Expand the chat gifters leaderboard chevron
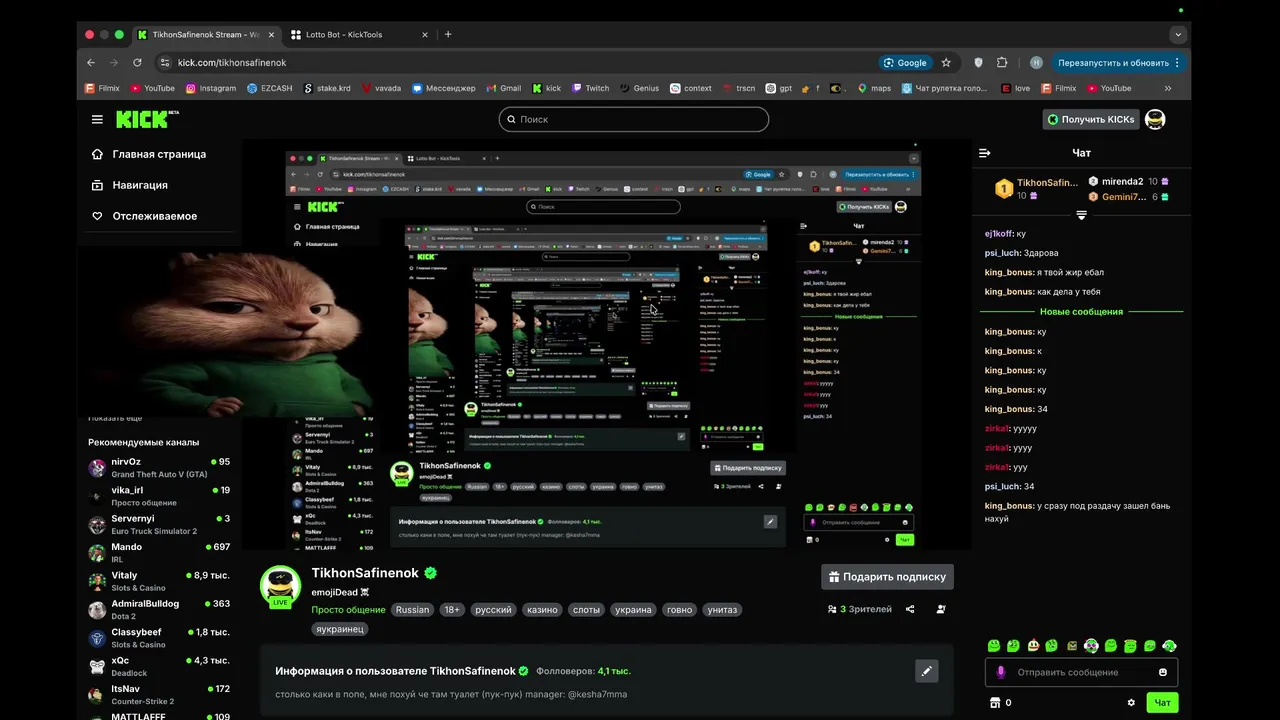The image size is (1280, 720). (1081, 215)
